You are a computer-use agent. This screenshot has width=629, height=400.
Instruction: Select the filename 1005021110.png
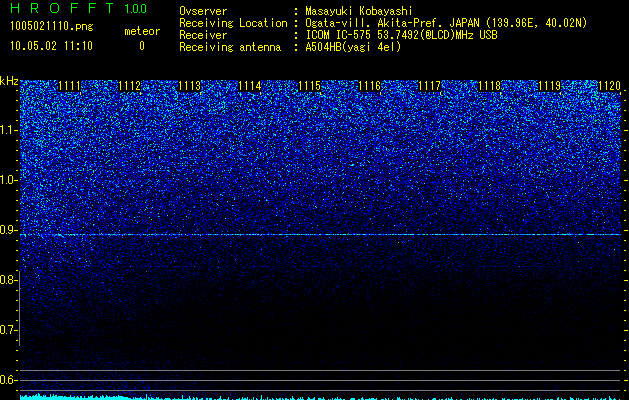click(52, 27)
